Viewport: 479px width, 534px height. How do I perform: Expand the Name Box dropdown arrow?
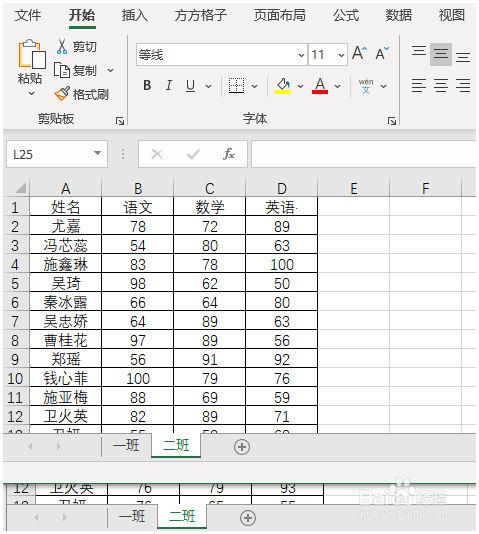pos(97,154)
